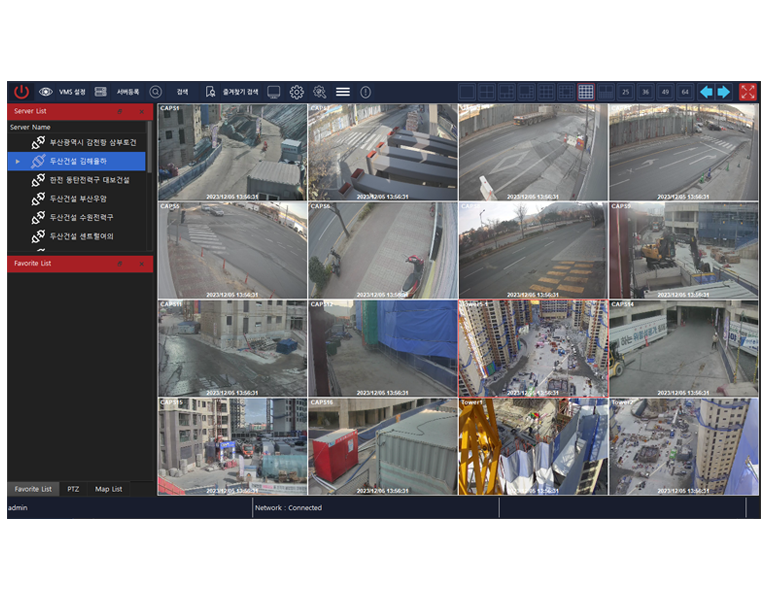This screenshot has width=767, height=600.
Task: Open the hamburger menu in toolbar
Action: tap(343, 91)
